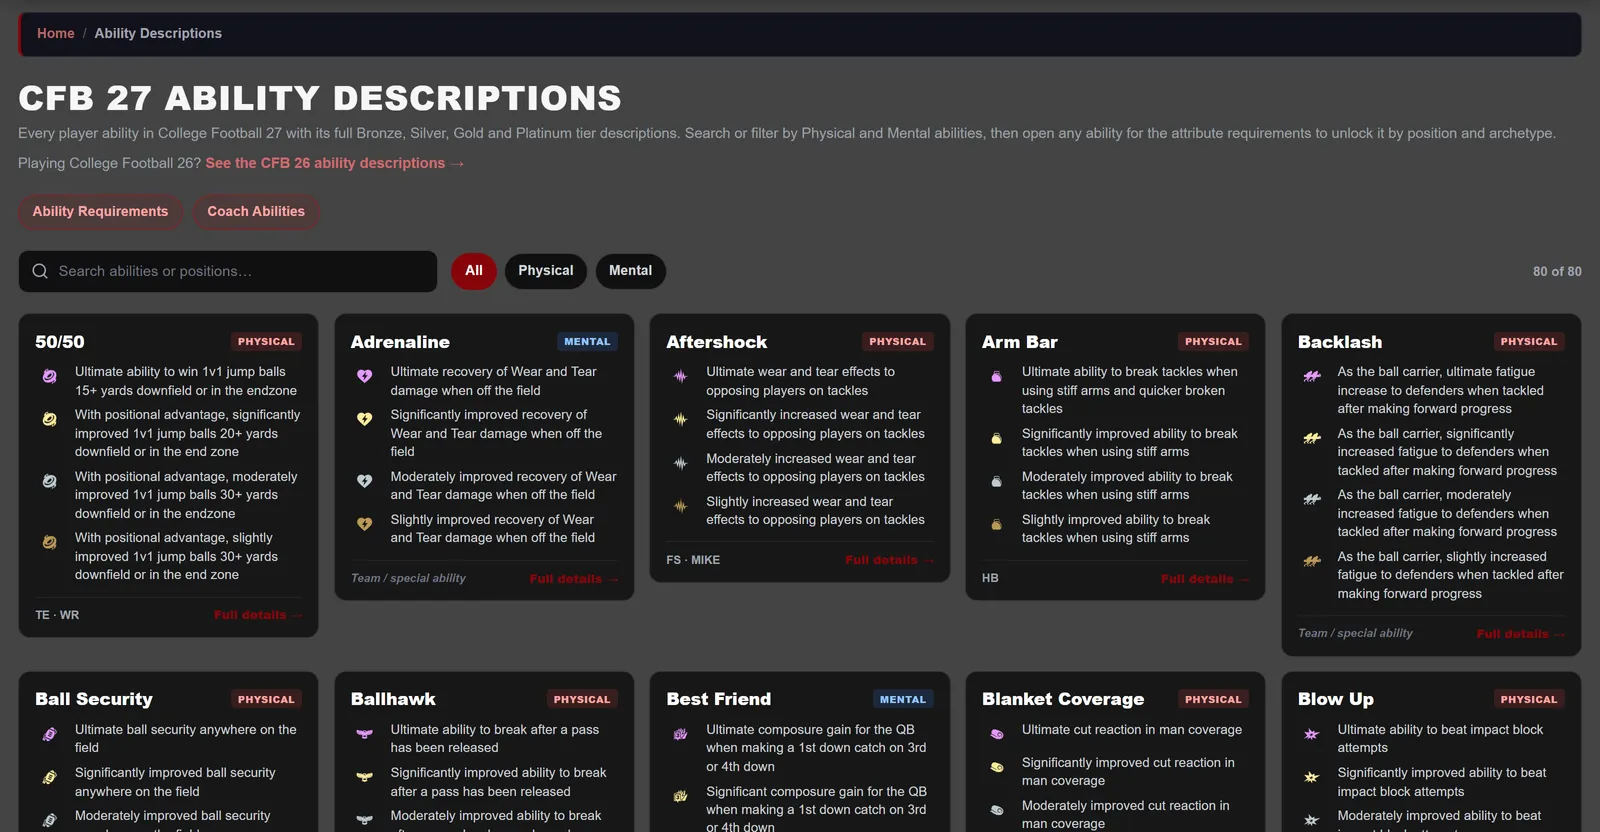
Task: Click the Best Friend card title
Action: 719,699
